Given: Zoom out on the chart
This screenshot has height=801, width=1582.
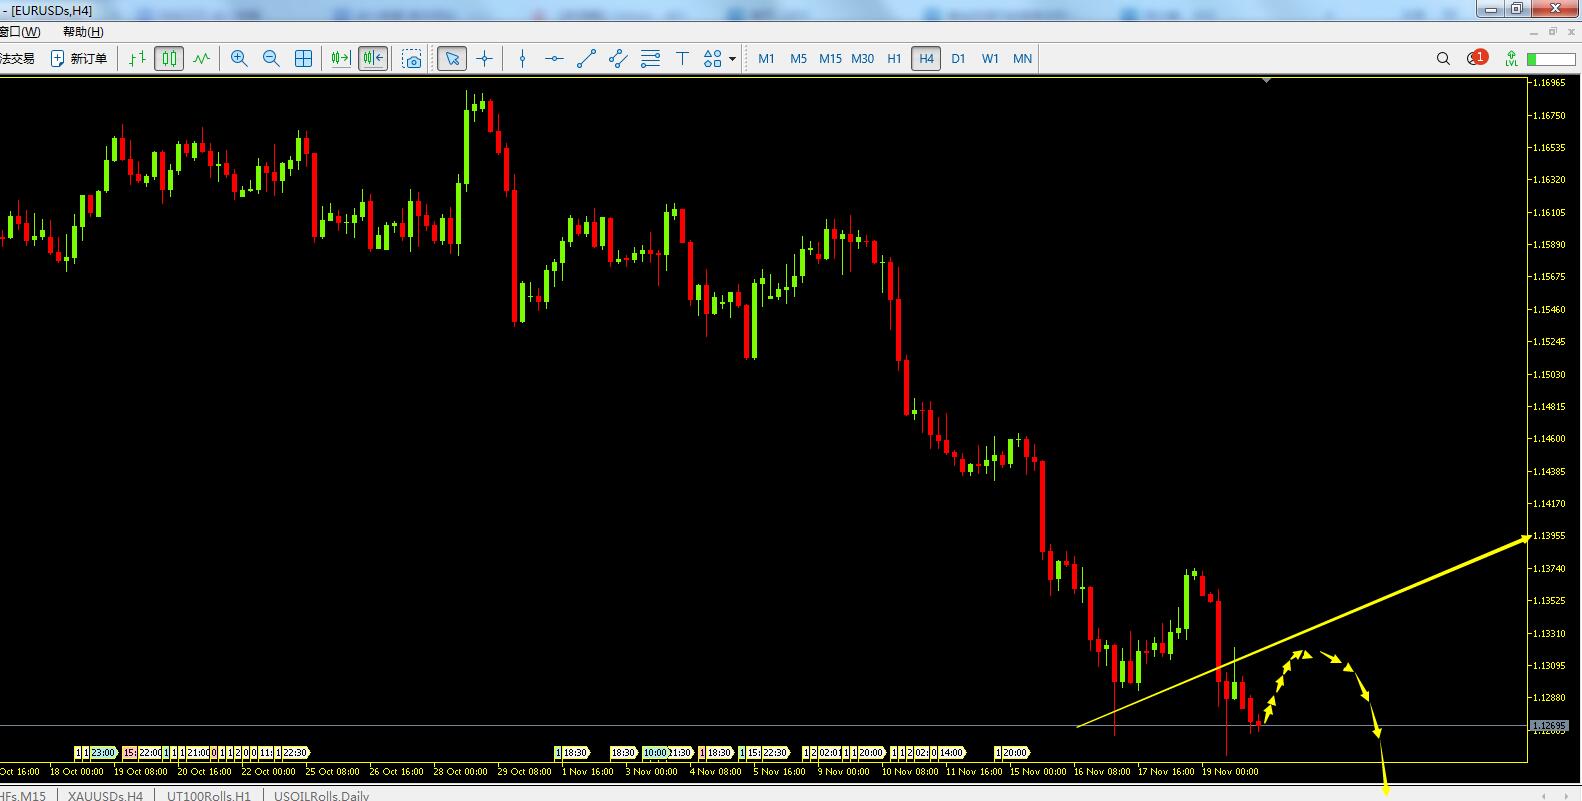Looking at the screenshot, I should pos(271,59).
